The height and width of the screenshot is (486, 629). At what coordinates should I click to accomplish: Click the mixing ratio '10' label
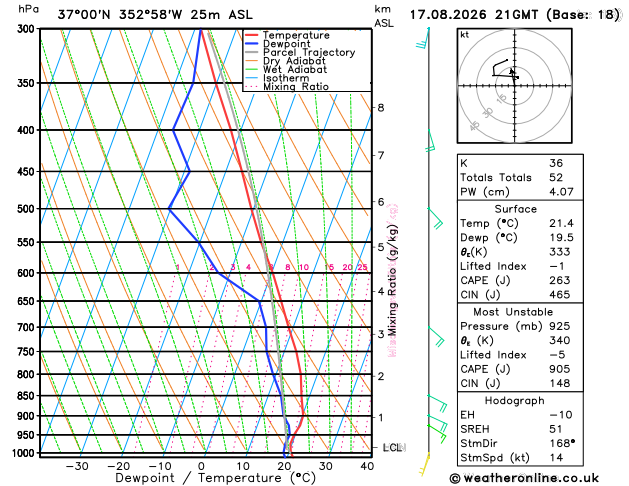tap(304, 267)
